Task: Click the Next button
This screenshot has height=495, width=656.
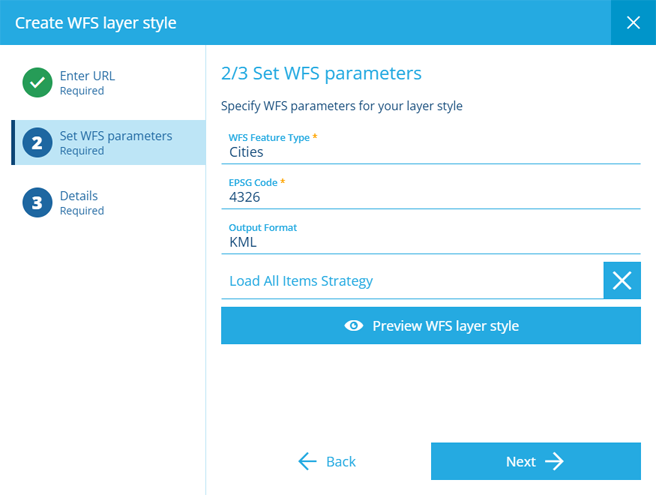Action: coord(536,461)
